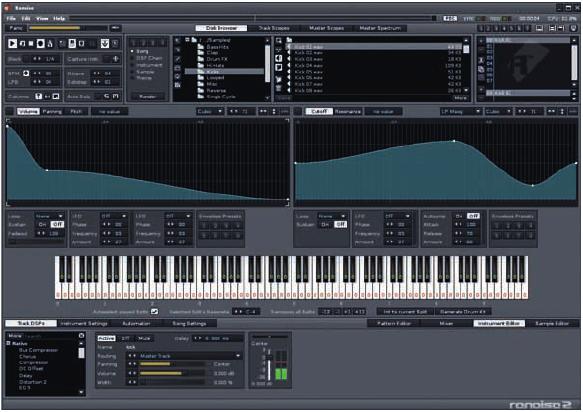The width and height of the screenshot is (583, 412).
Task: Toggle the record edit-mode icon
Action: (41, 44)
